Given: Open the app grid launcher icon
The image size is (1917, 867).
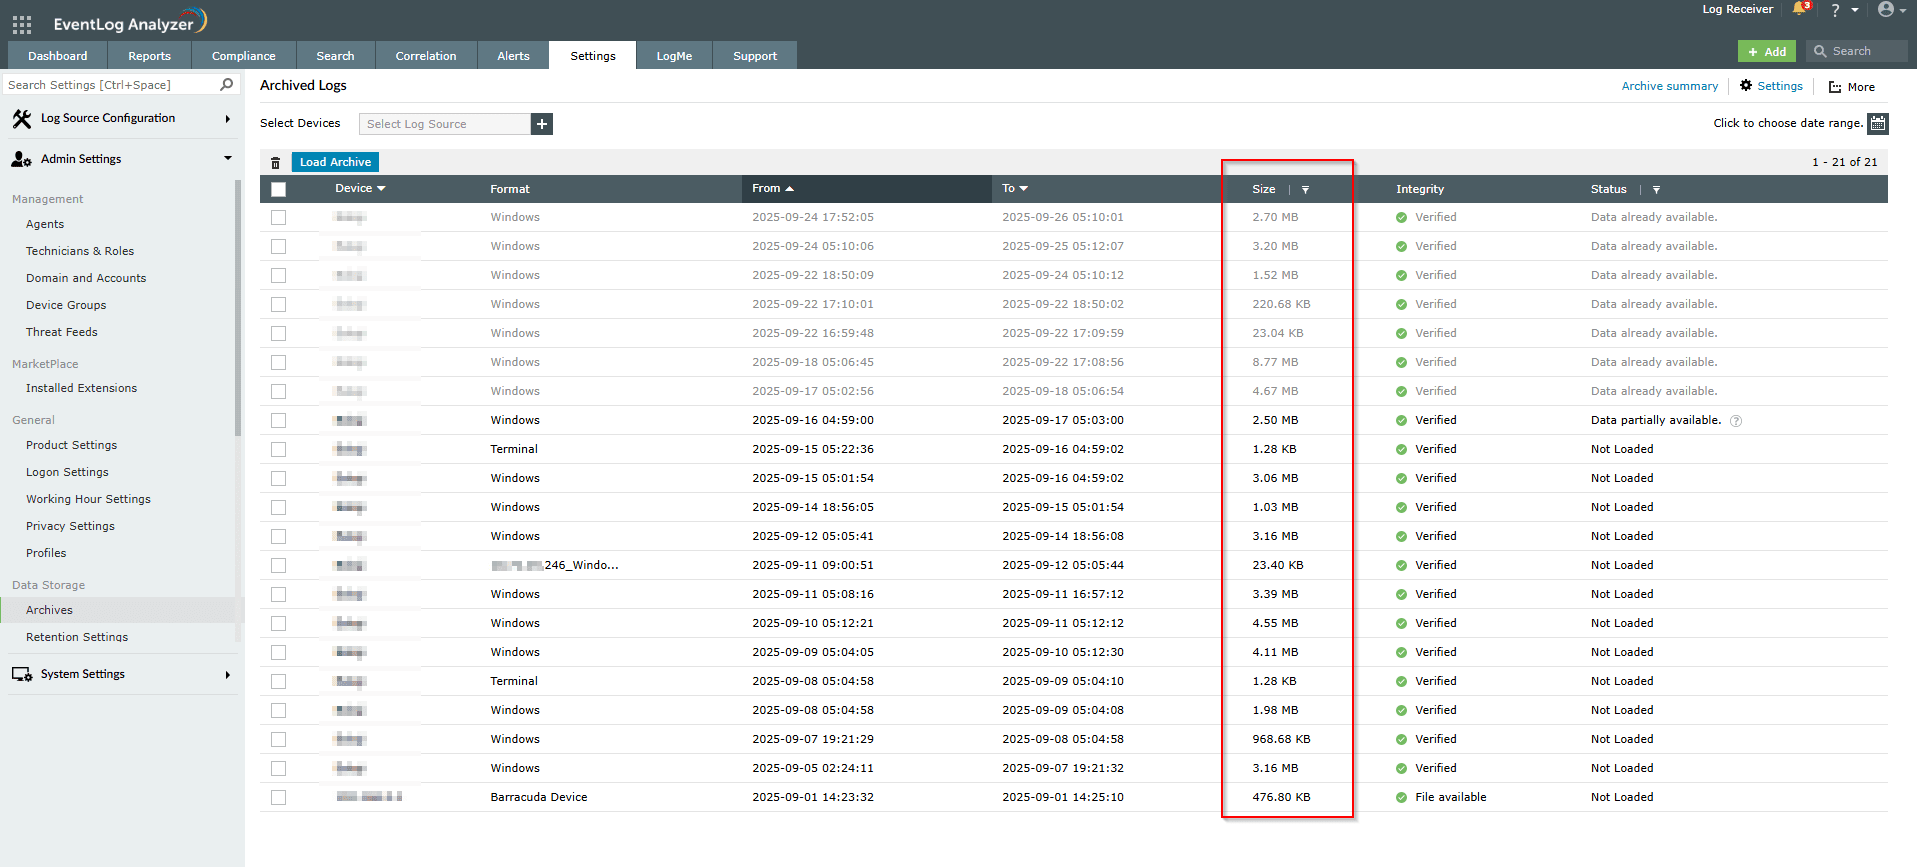Looking at the screenshot, I should (x=22, y=24).
